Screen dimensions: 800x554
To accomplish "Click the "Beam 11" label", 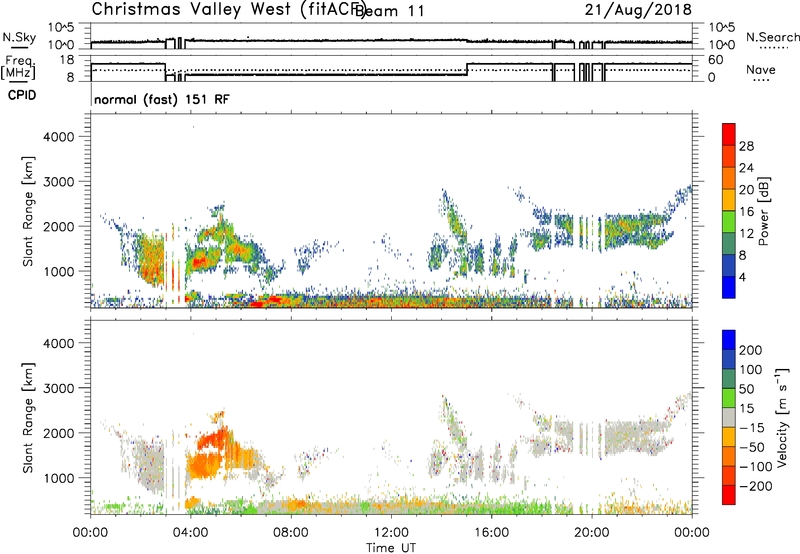I will [x=389, y=11].
